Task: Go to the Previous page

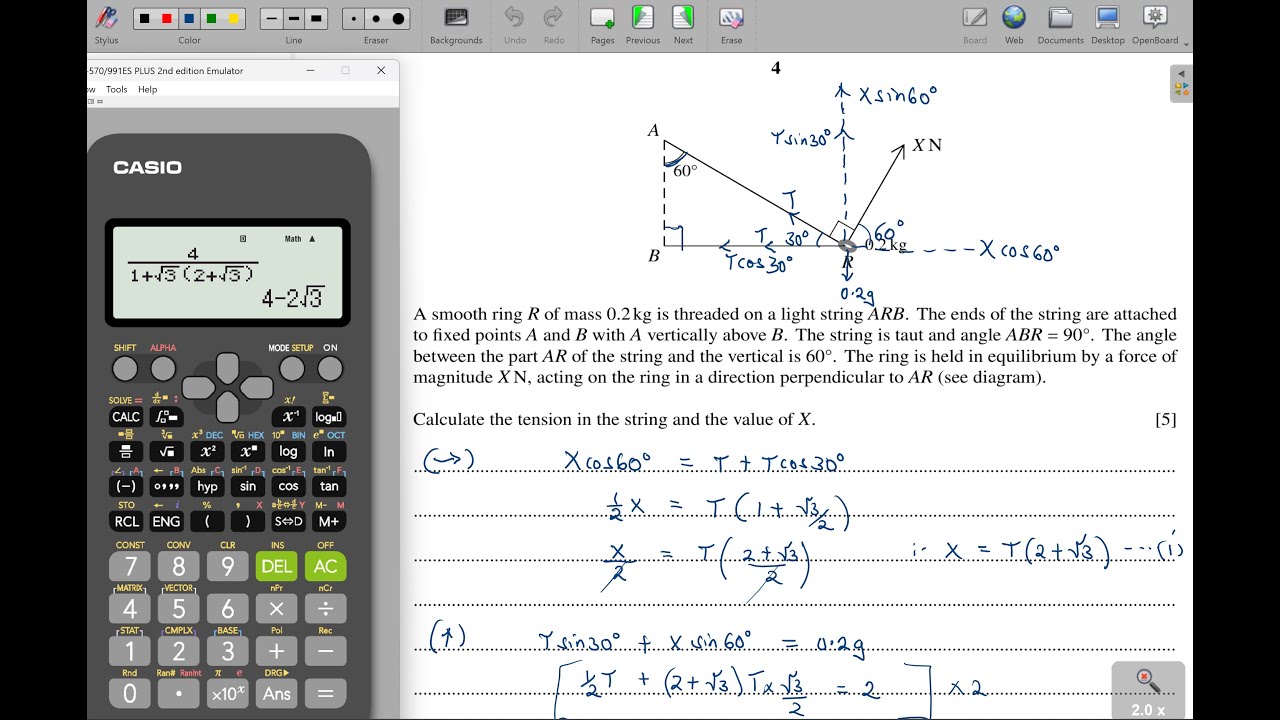Action: (642, 24)
